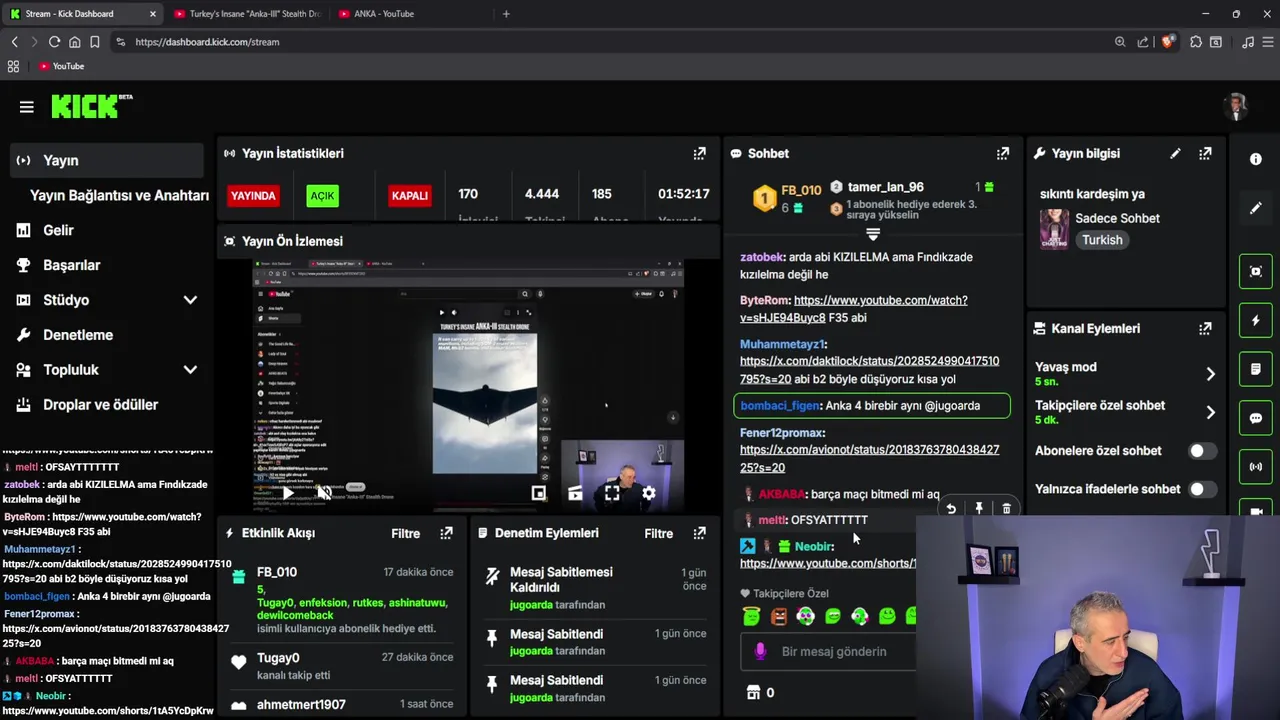The image size is (1280, 720).
Task: Click the Kick logo
Action: point(91,106)
